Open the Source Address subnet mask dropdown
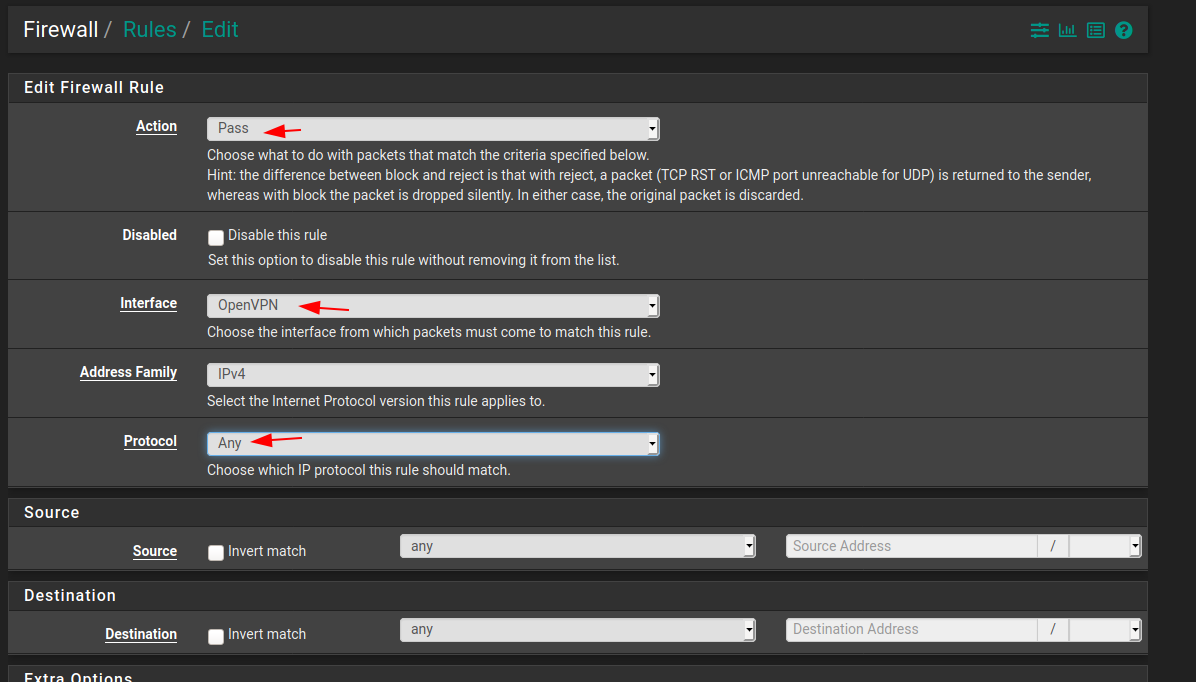1196x682 pixels. 1104,546
